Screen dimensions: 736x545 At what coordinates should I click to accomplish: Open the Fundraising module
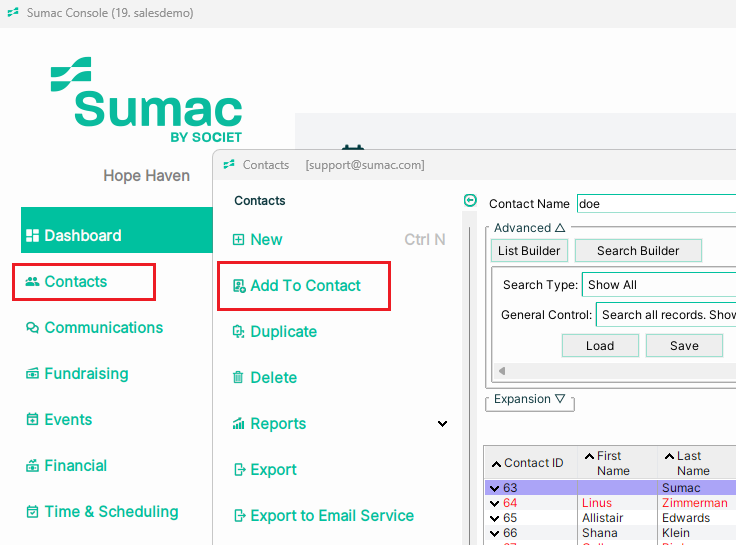pos(86,374)
